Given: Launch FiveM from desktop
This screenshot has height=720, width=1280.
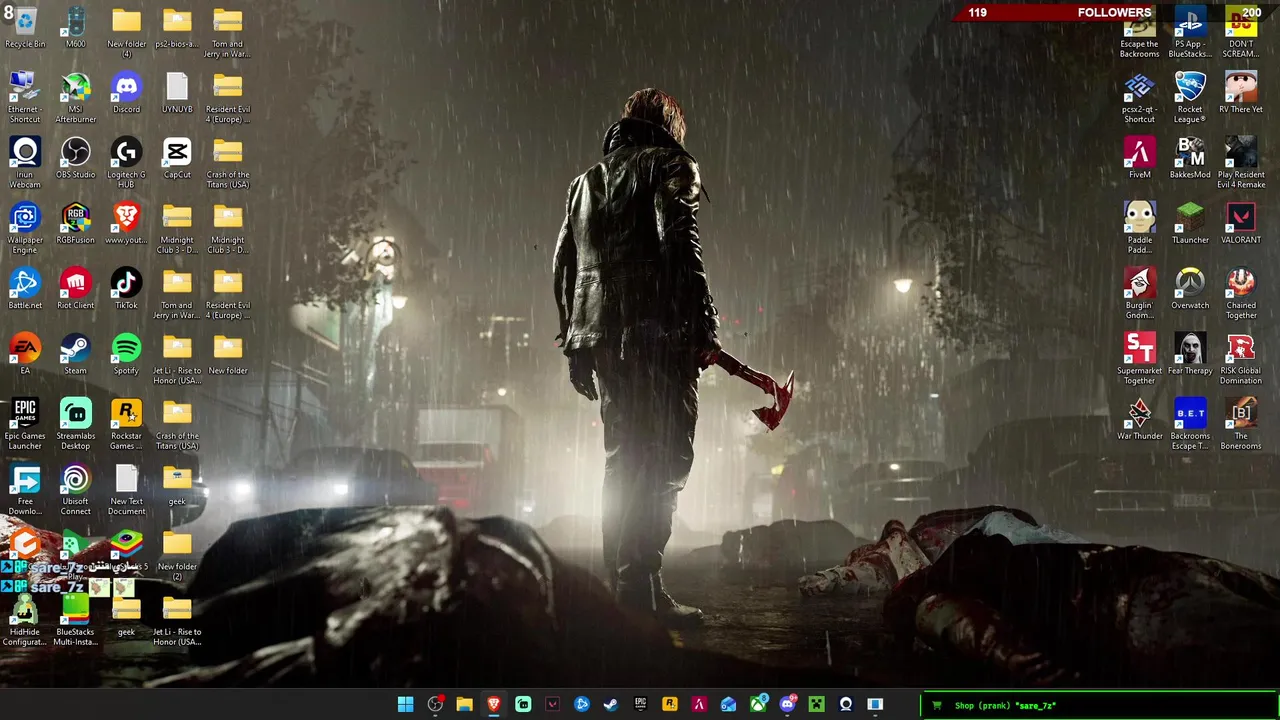Looking at the screenshot, I should pos(1139,158).
